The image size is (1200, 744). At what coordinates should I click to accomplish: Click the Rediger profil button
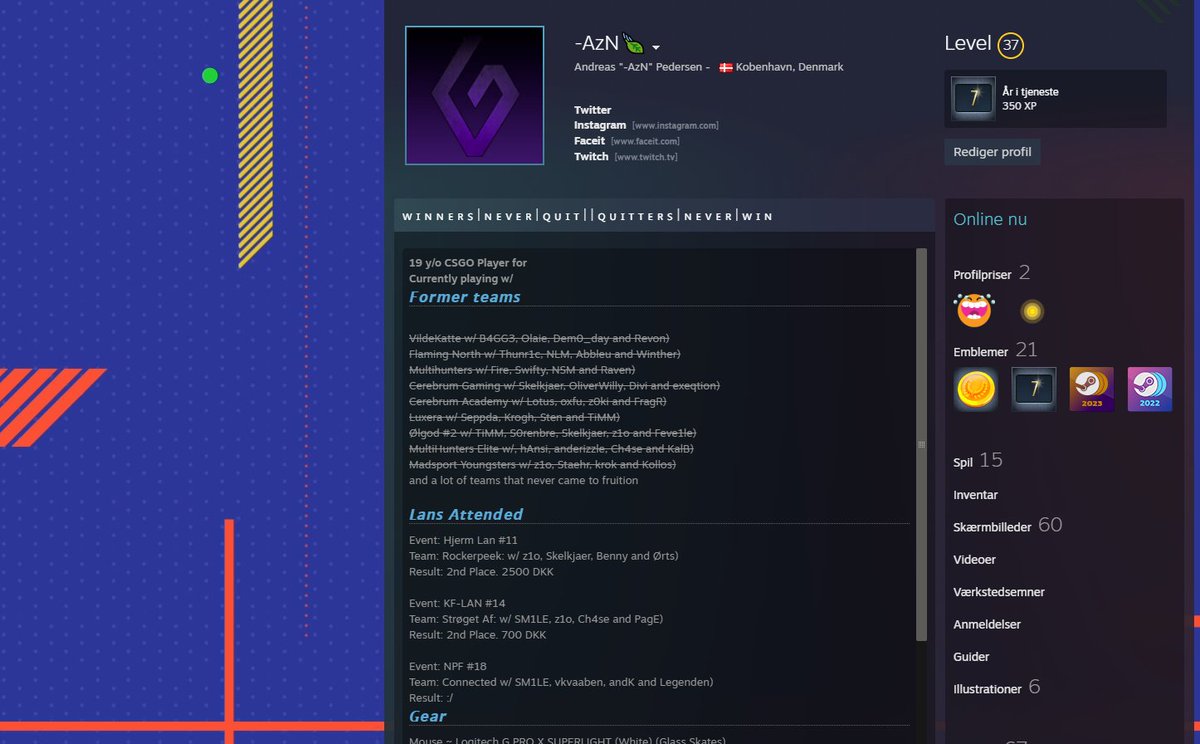coord(992,152)
